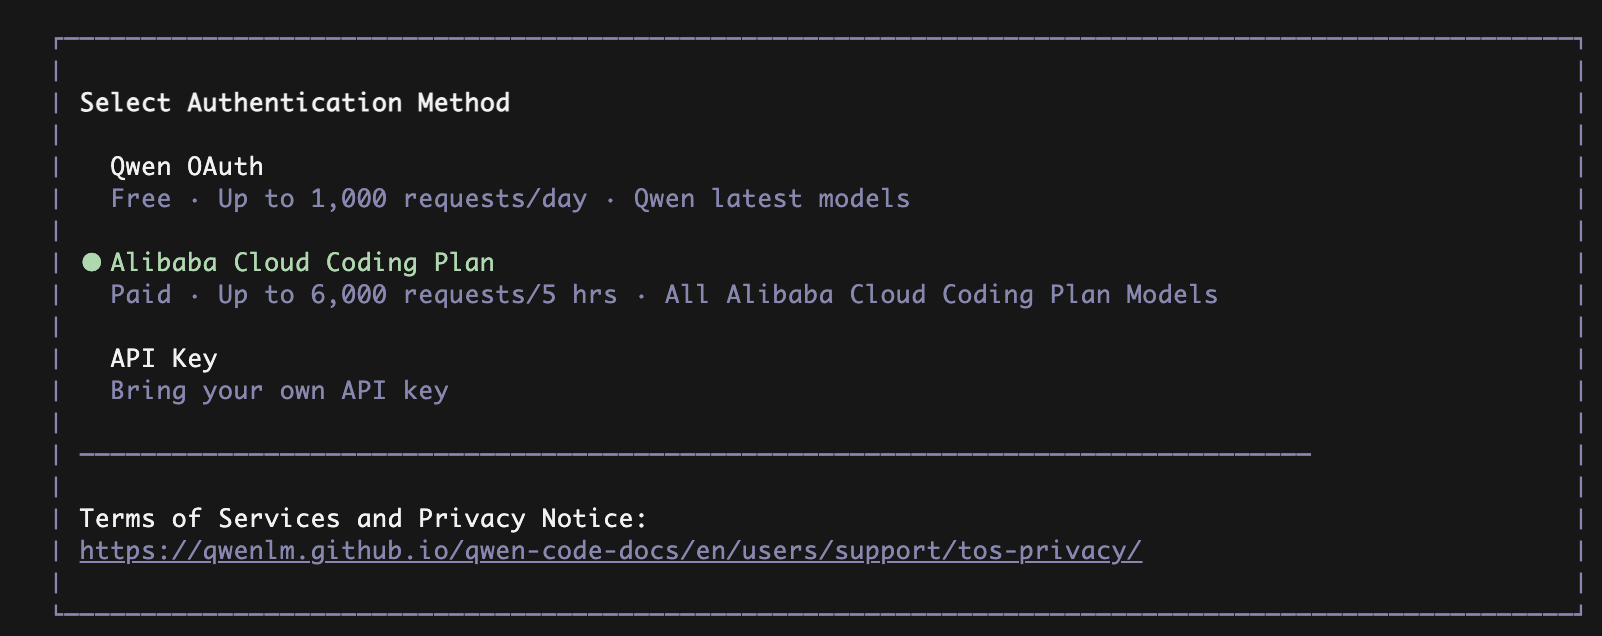Select the API Key authentication option

[x=163, y=358]
